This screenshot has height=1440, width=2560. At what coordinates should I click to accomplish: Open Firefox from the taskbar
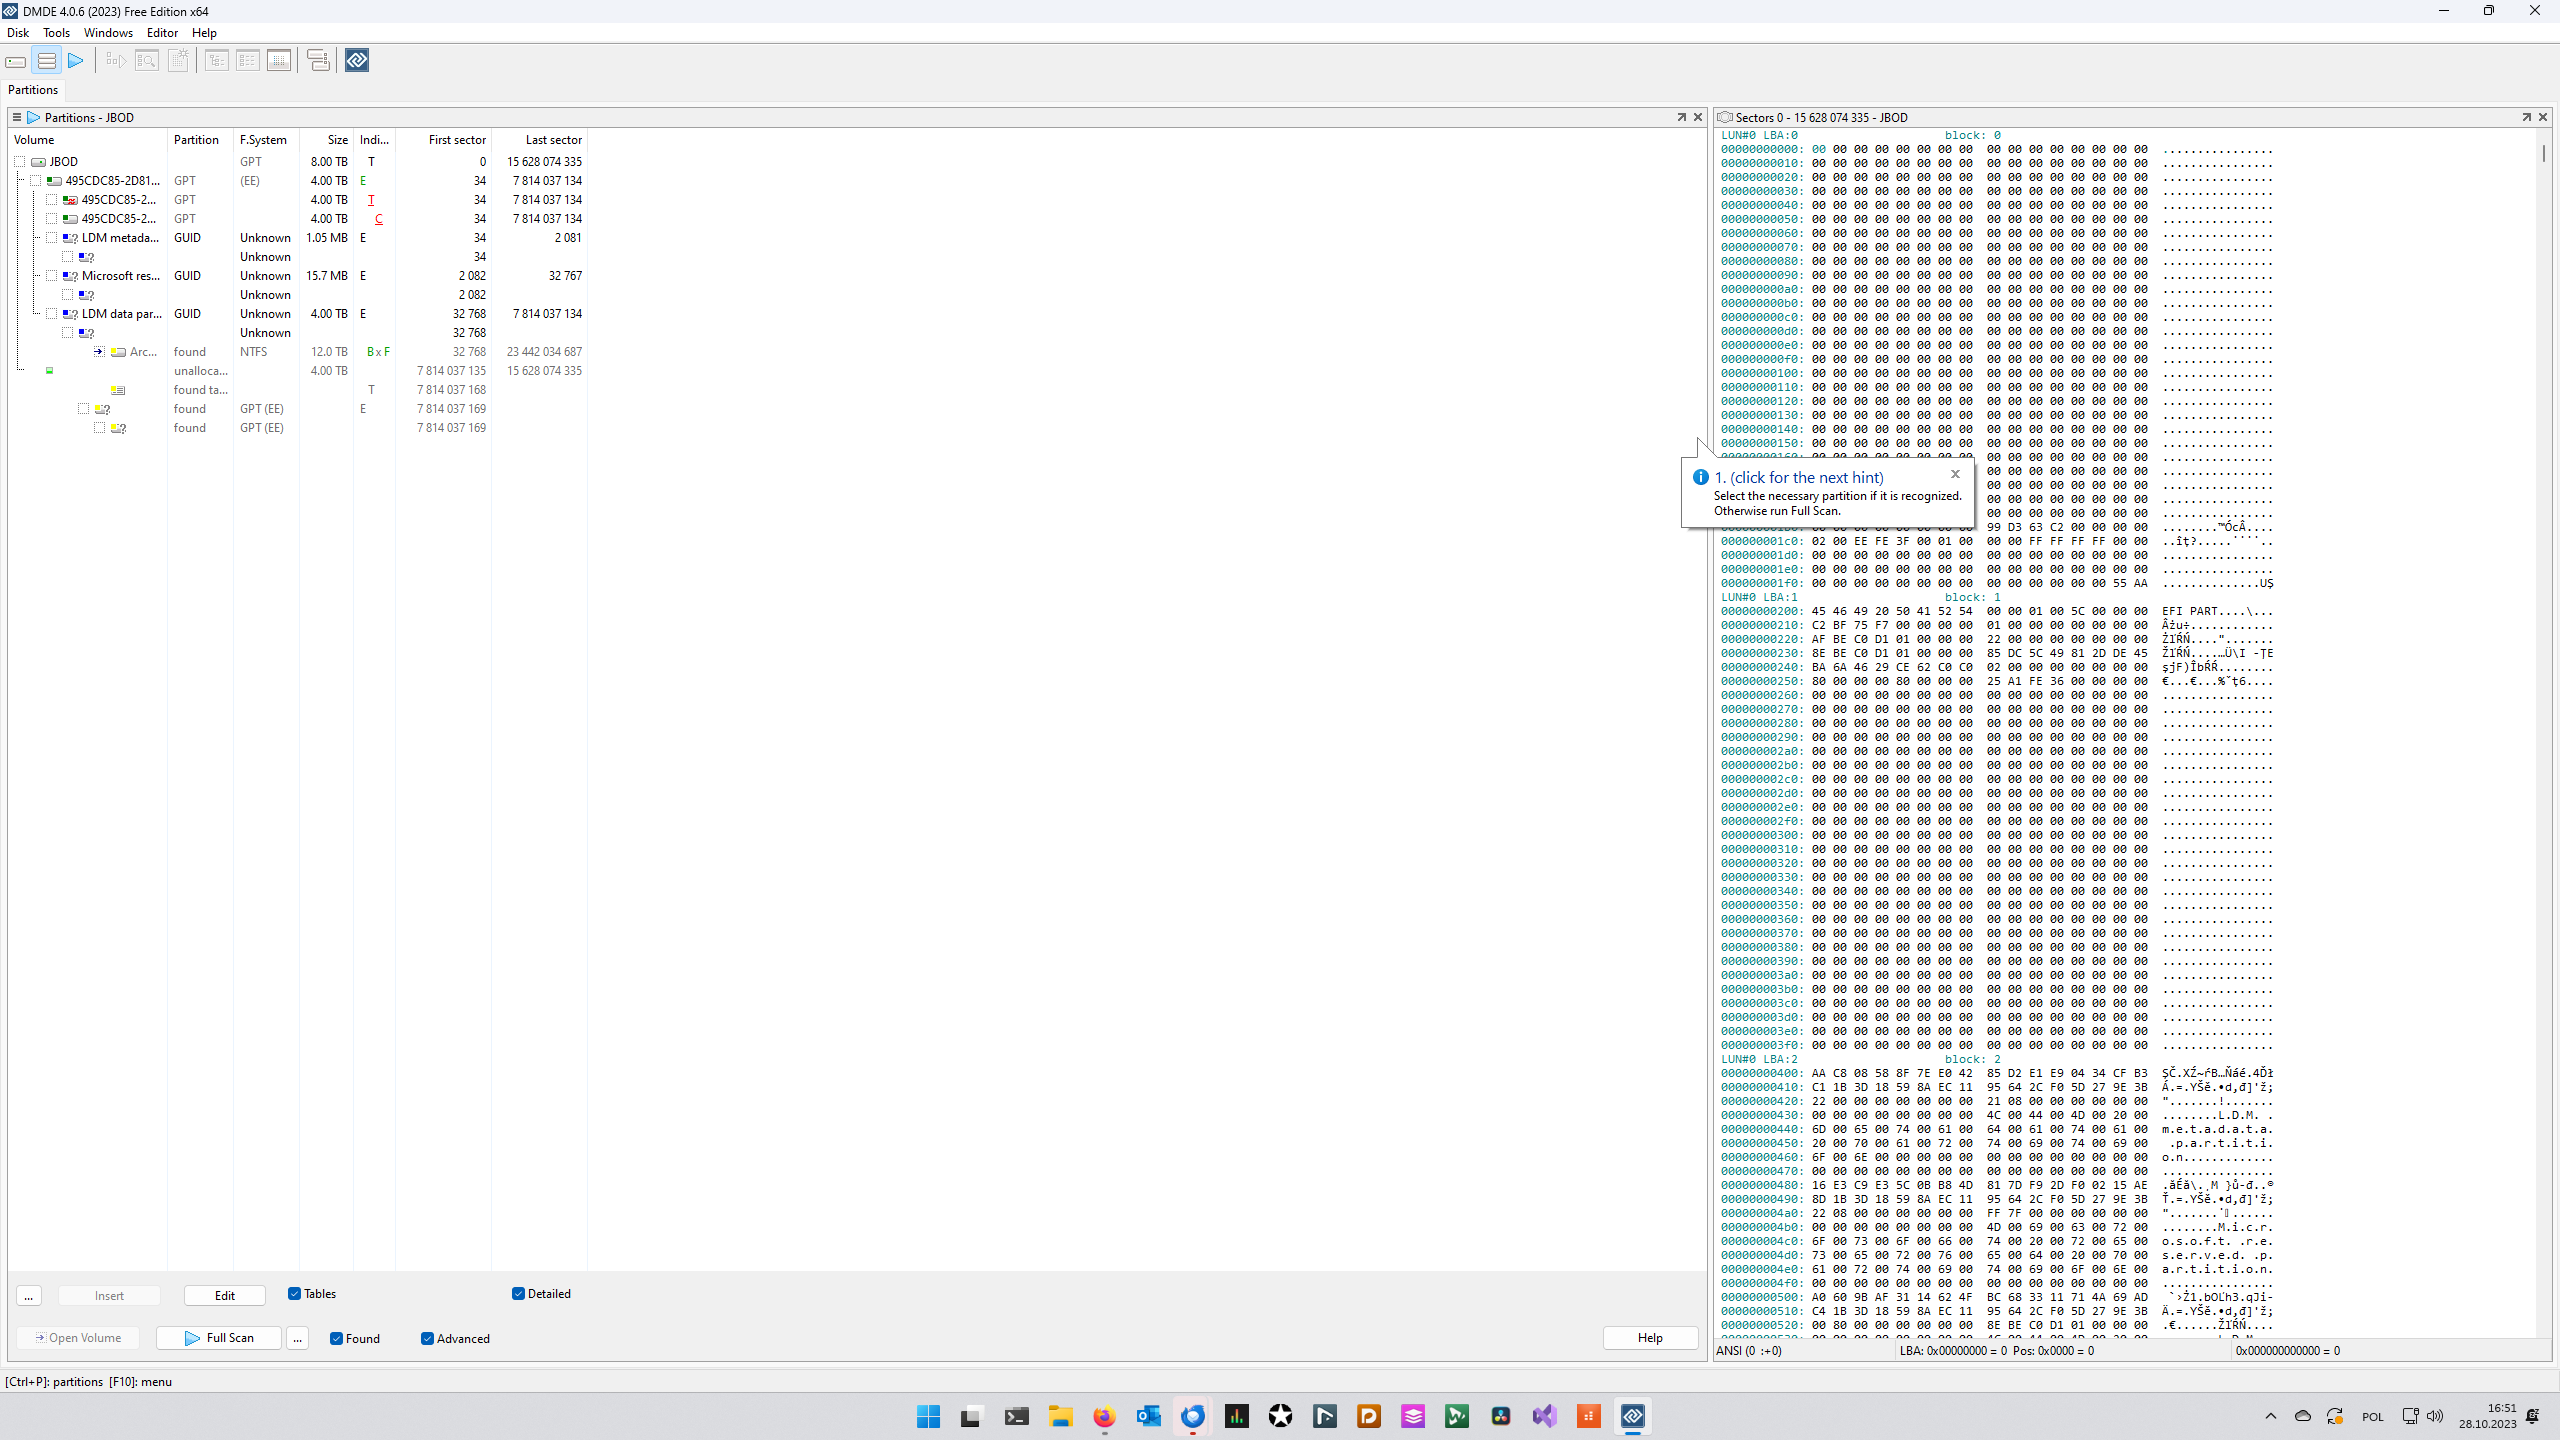pos(1104,1416)
